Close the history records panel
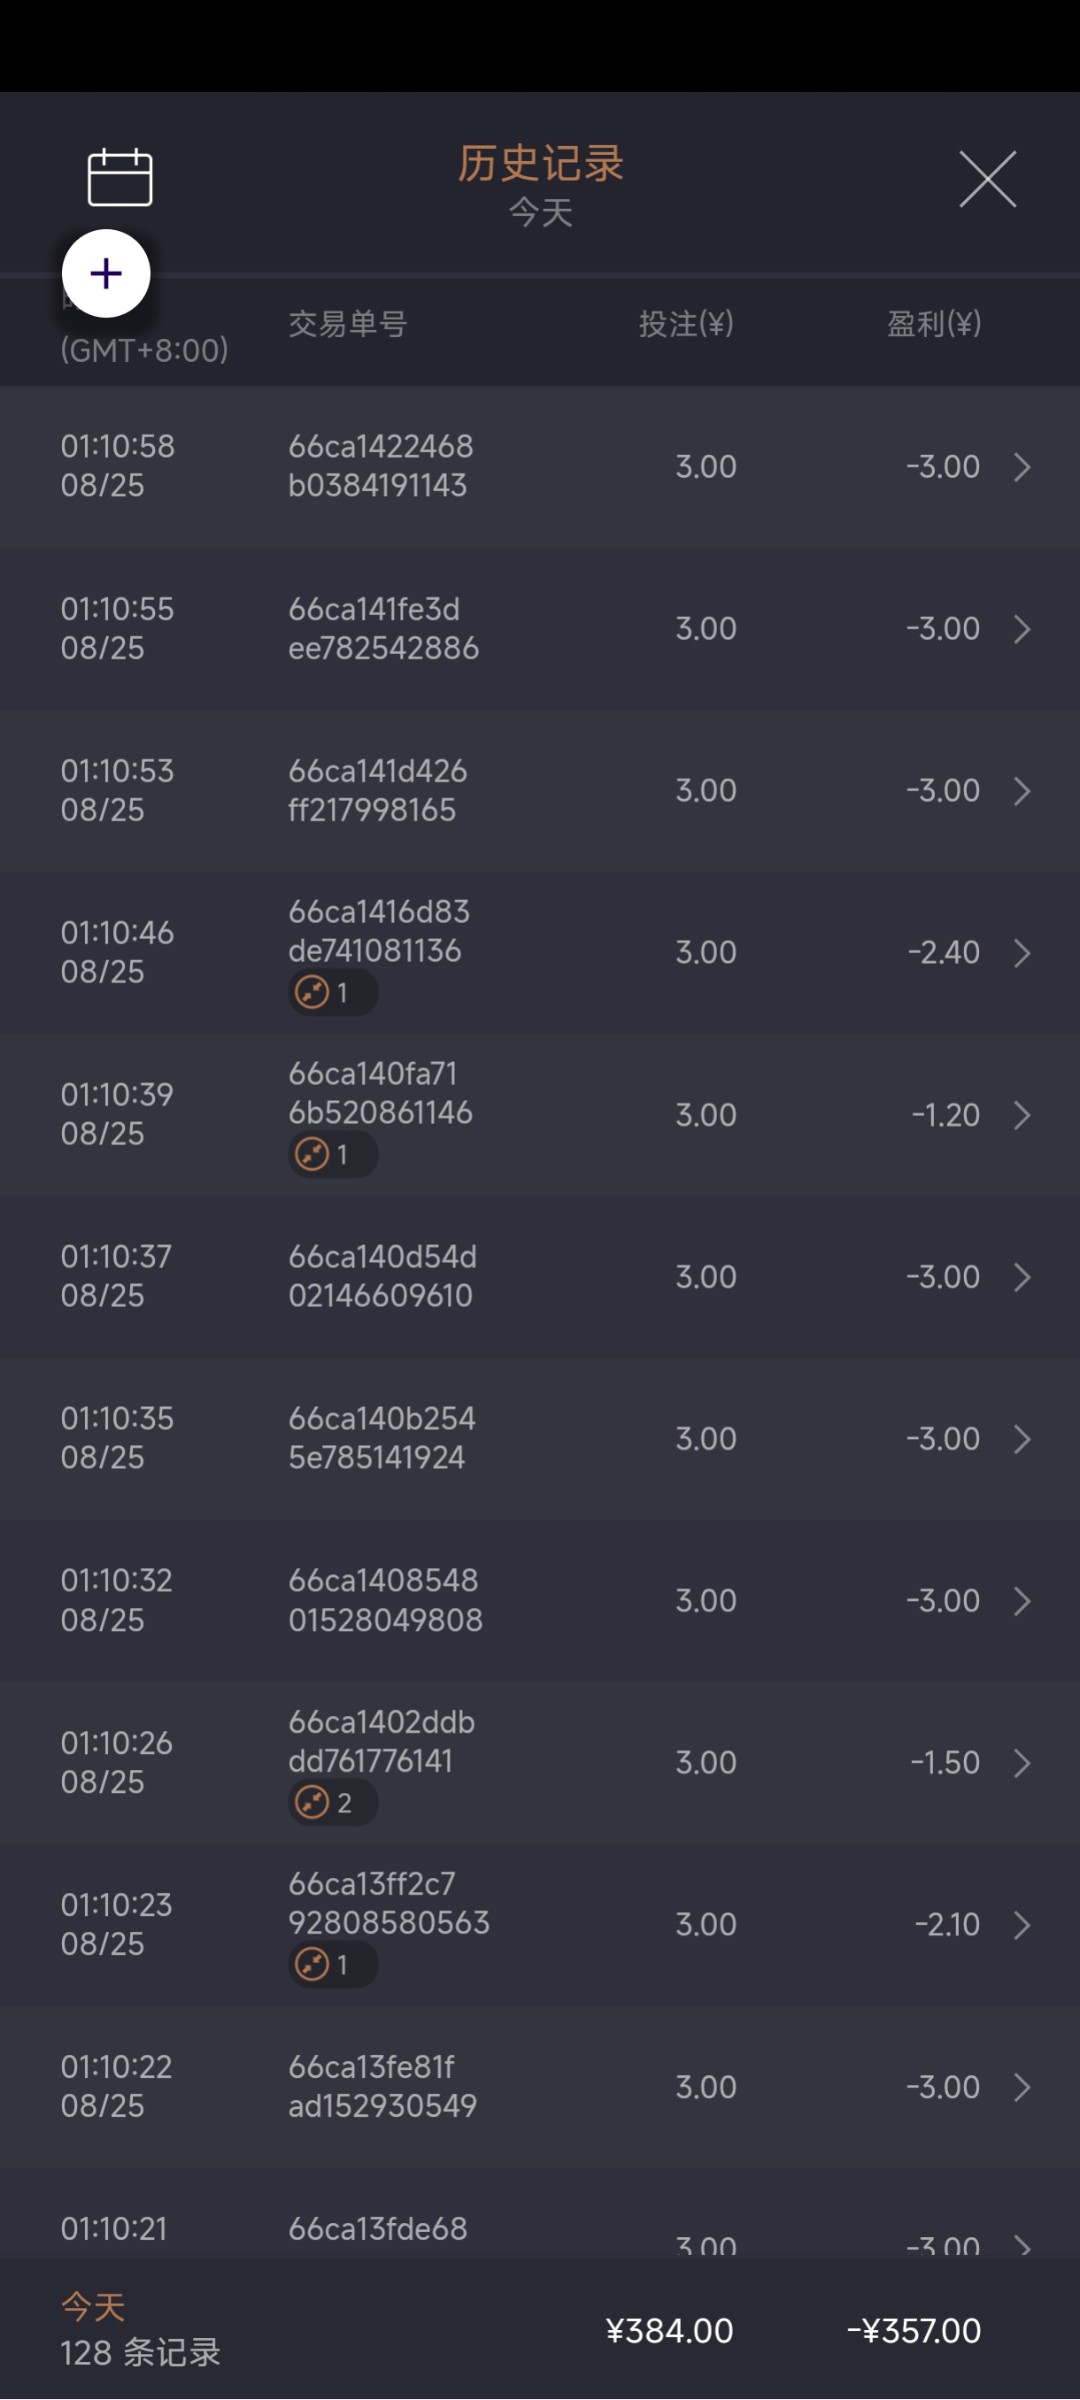 (x=987, y=180)
